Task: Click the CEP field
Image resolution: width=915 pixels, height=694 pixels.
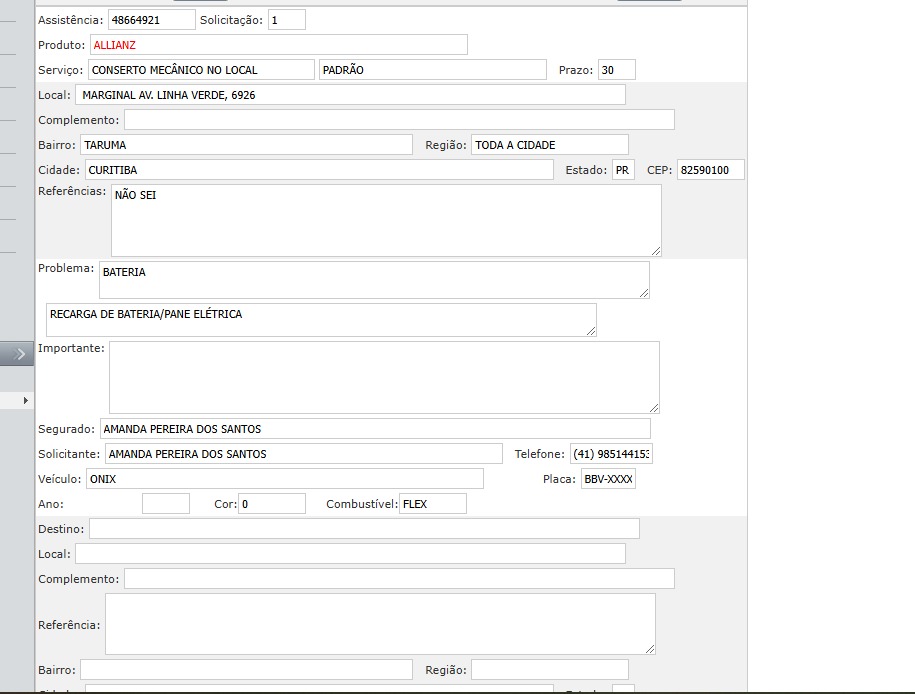Action: 710,170
